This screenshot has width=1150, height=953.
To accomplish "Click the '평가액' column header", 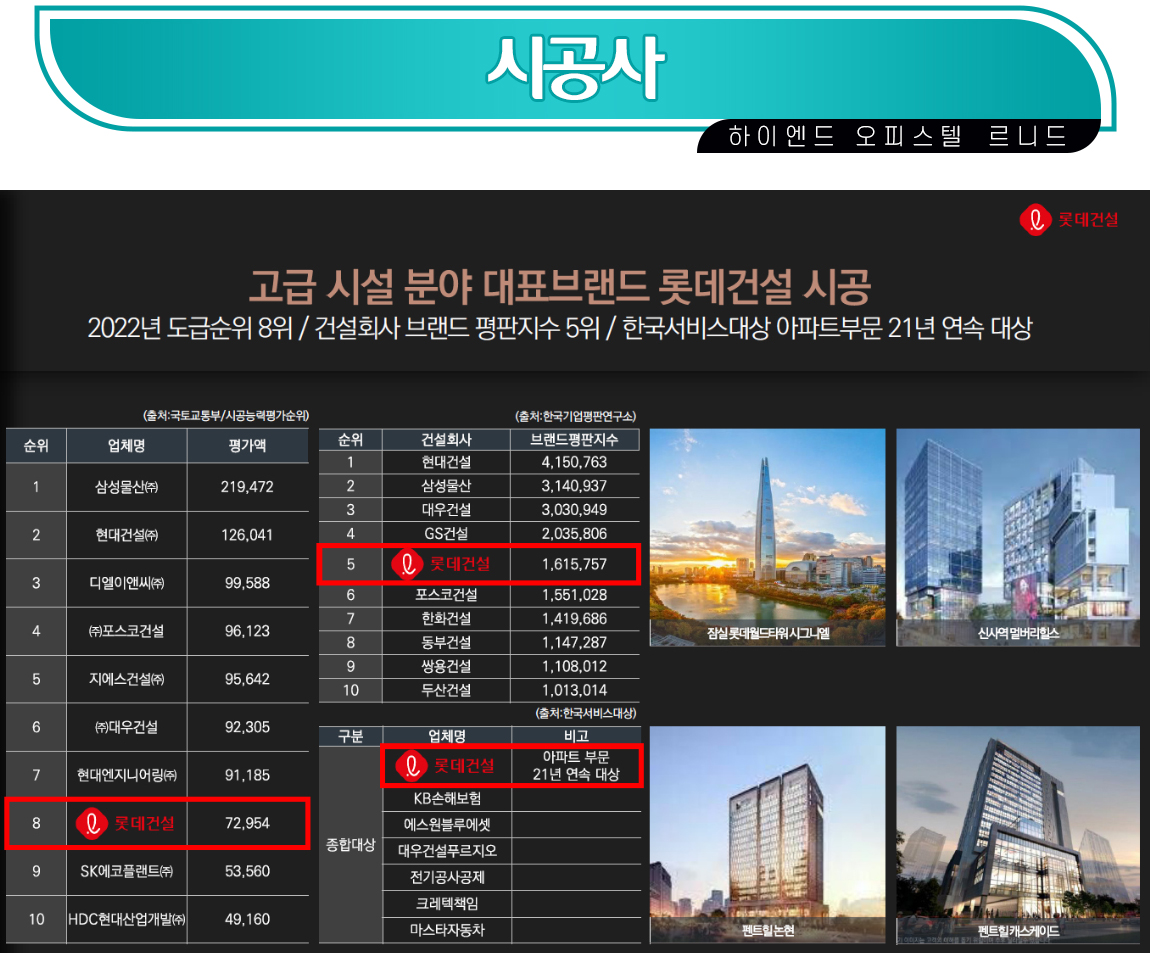I will pos(247,445).
